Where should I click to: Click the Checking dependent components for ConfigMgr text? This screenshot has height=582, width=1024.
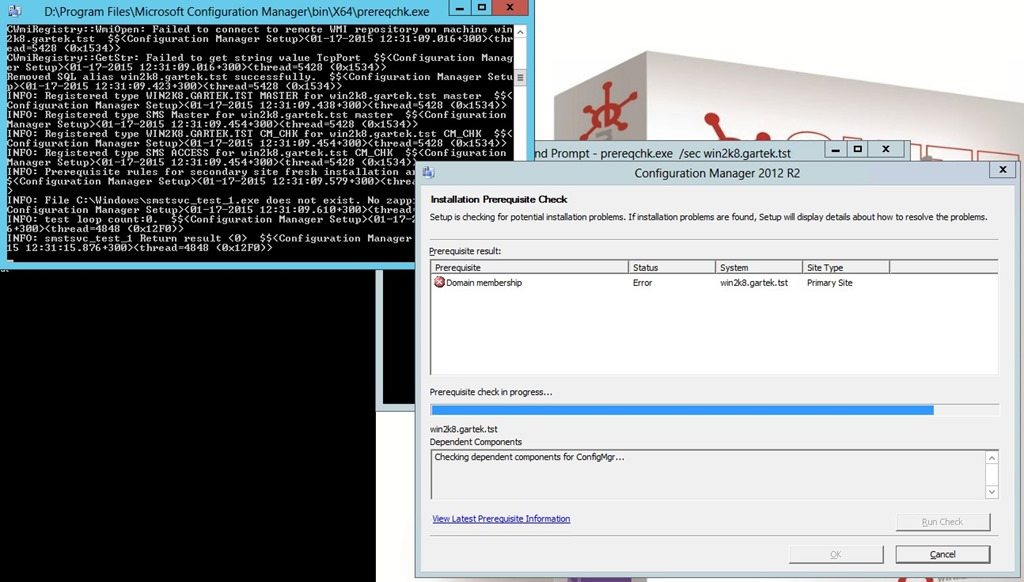(529, 457)
